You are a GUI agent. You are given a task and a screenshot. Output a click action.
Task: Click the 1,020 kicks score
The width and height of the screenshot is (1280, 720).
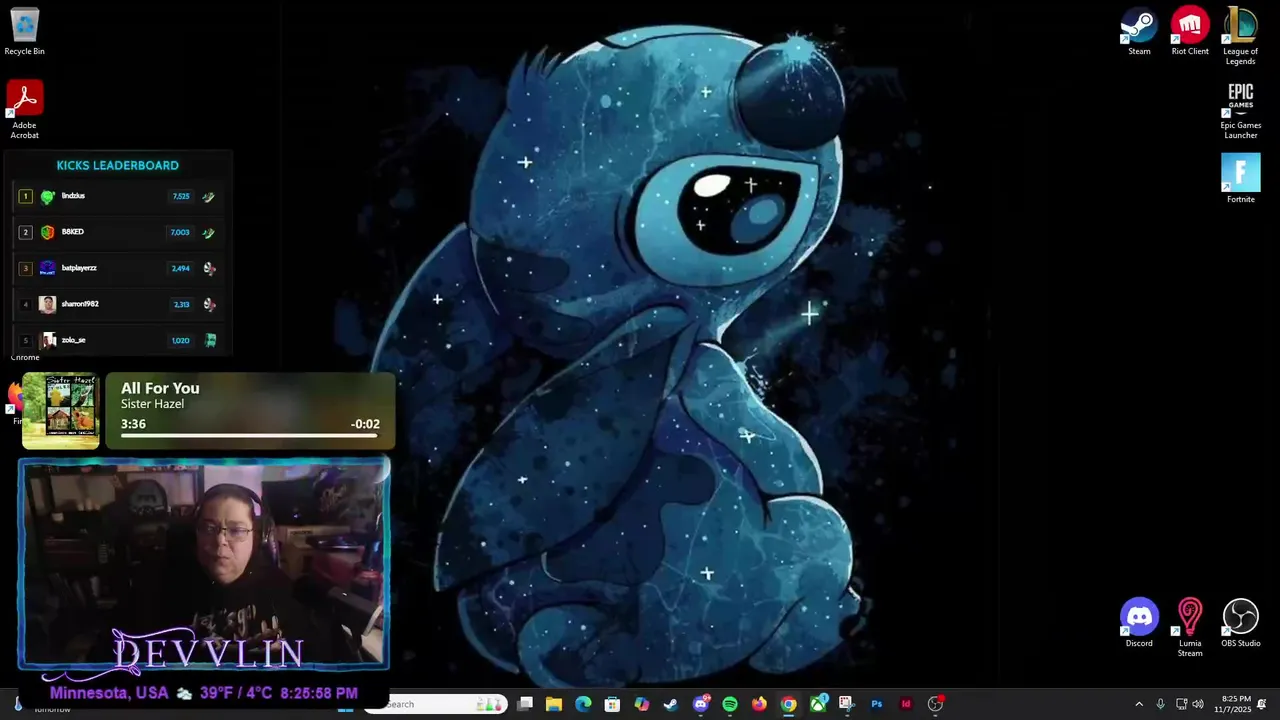181,341
